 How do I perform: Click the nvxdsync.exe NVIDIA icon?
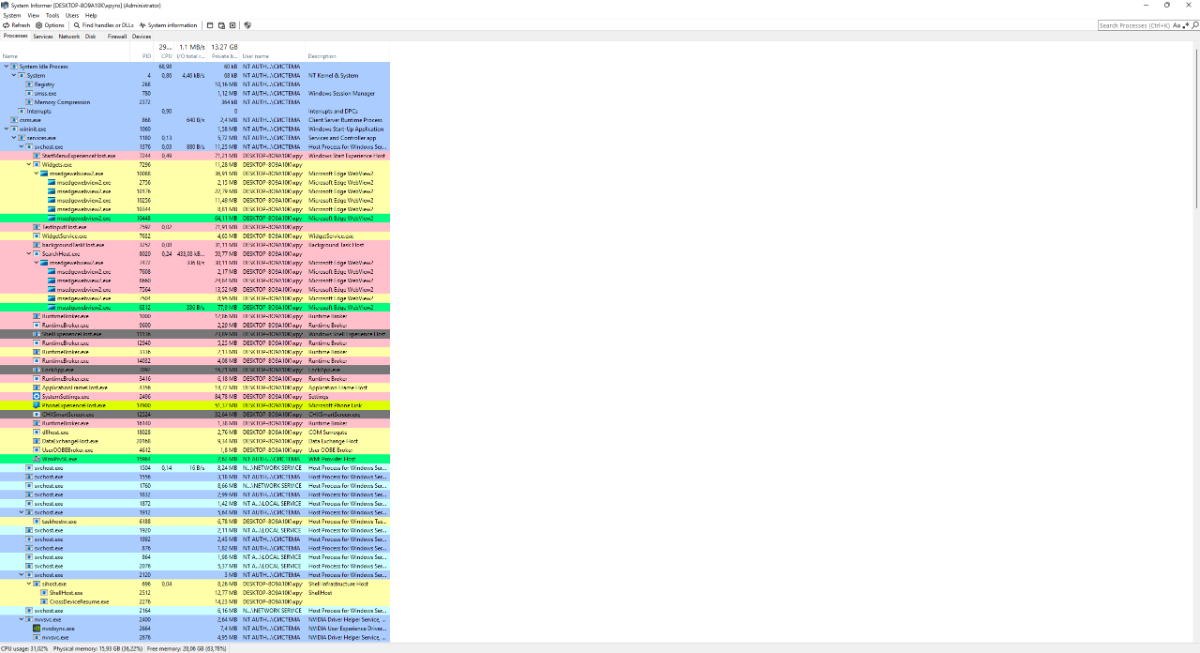tap(37, 629)
